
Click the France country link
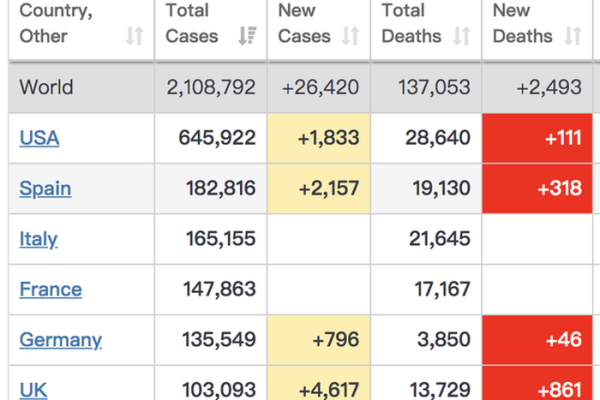tap(50, 289)
